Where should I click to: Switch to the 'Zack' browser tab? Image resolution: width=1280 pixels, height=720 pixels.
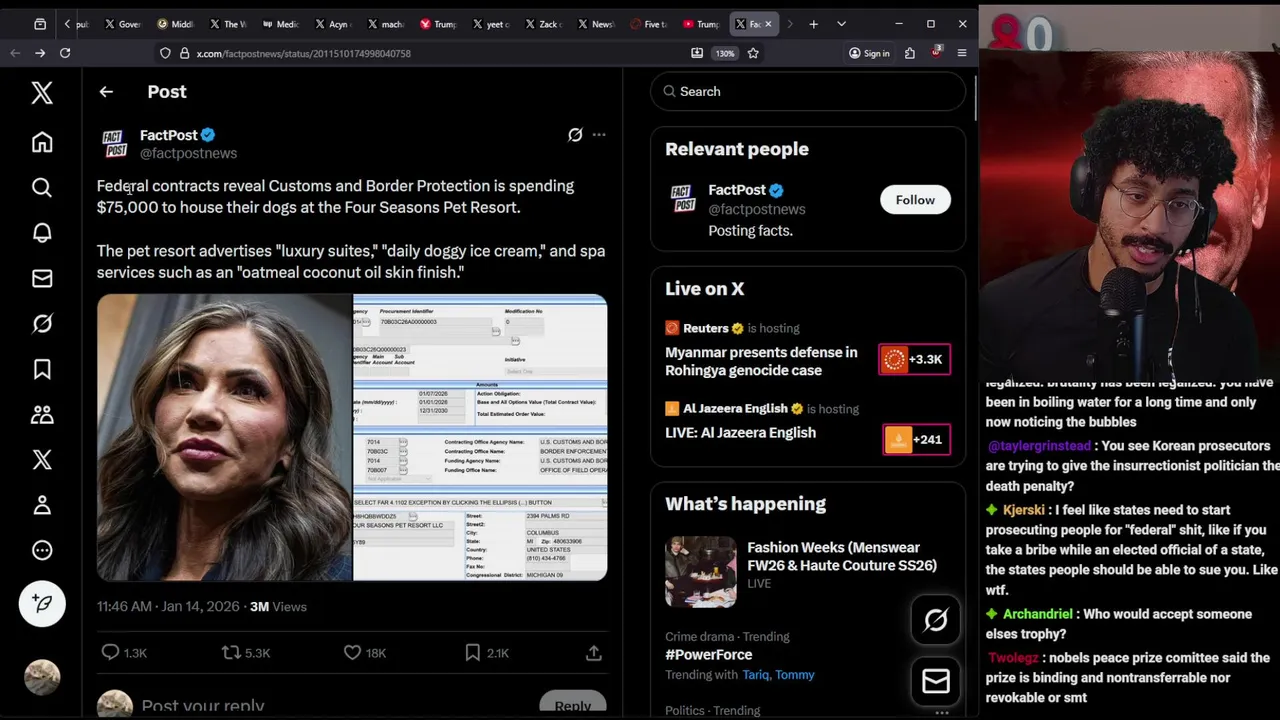543,24
